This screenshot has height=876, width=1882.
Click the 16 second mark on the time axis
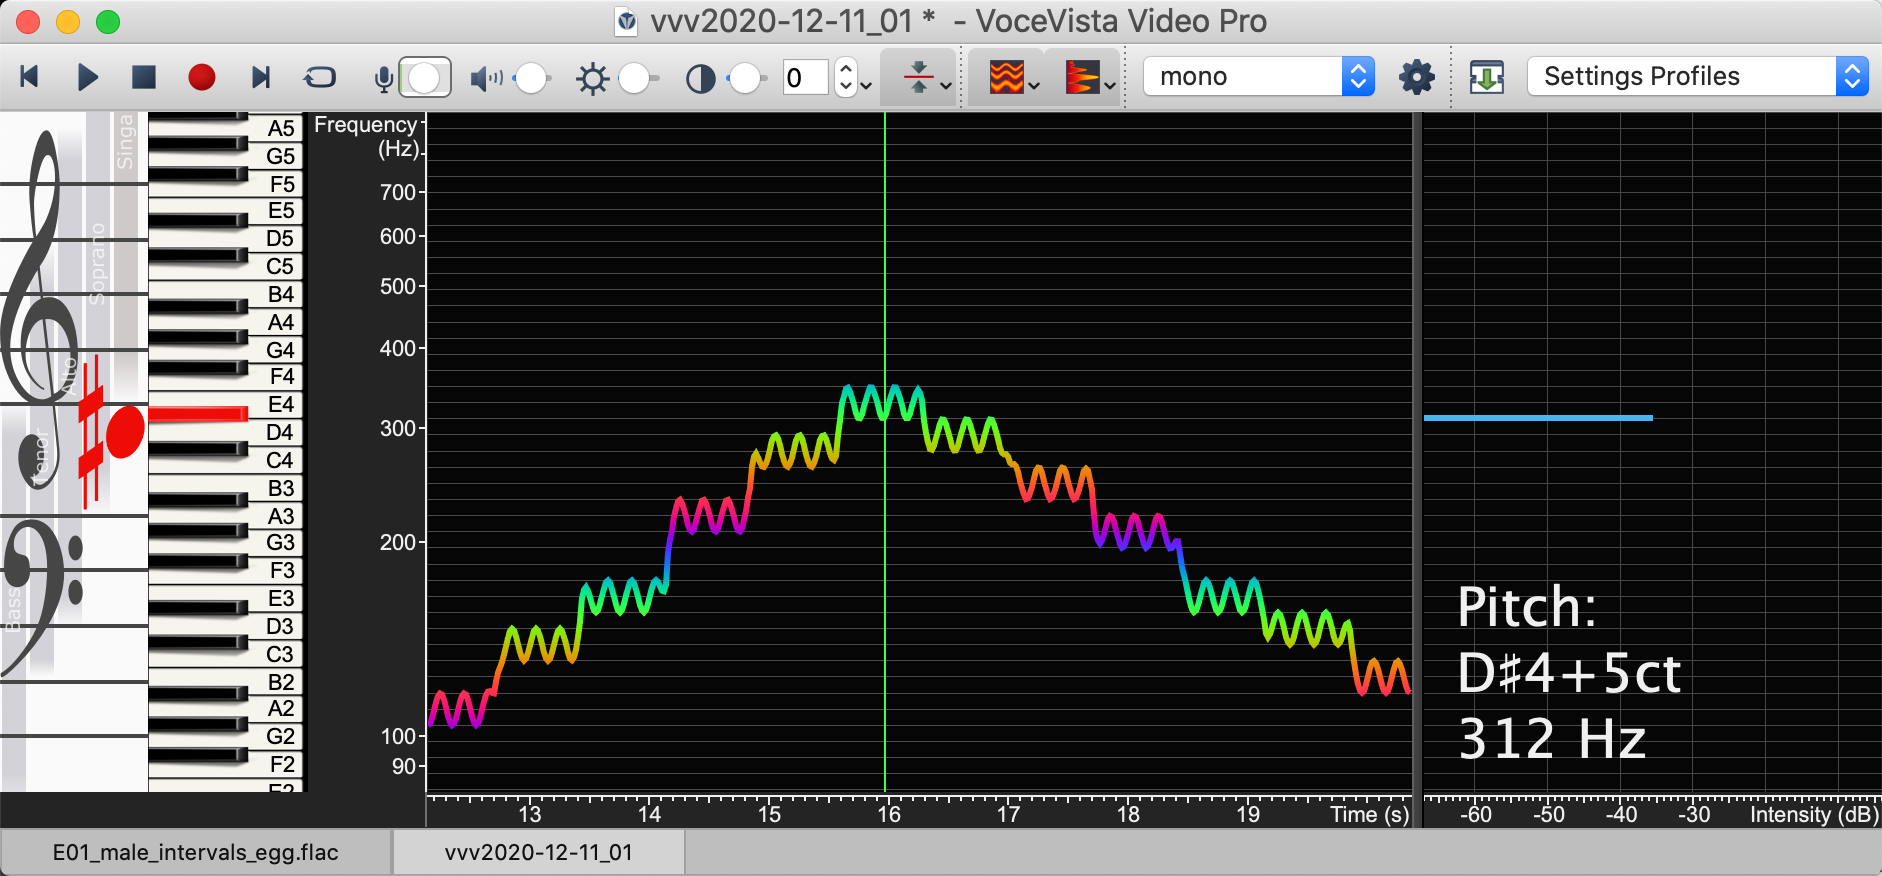pyautogui.click(x=889, y=814)
